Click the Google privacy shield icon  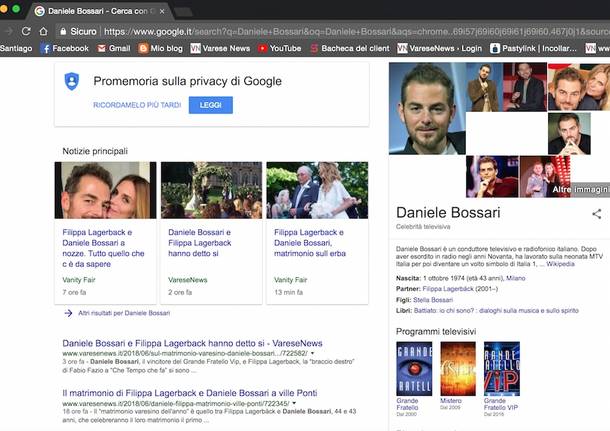tap(72, 81)
